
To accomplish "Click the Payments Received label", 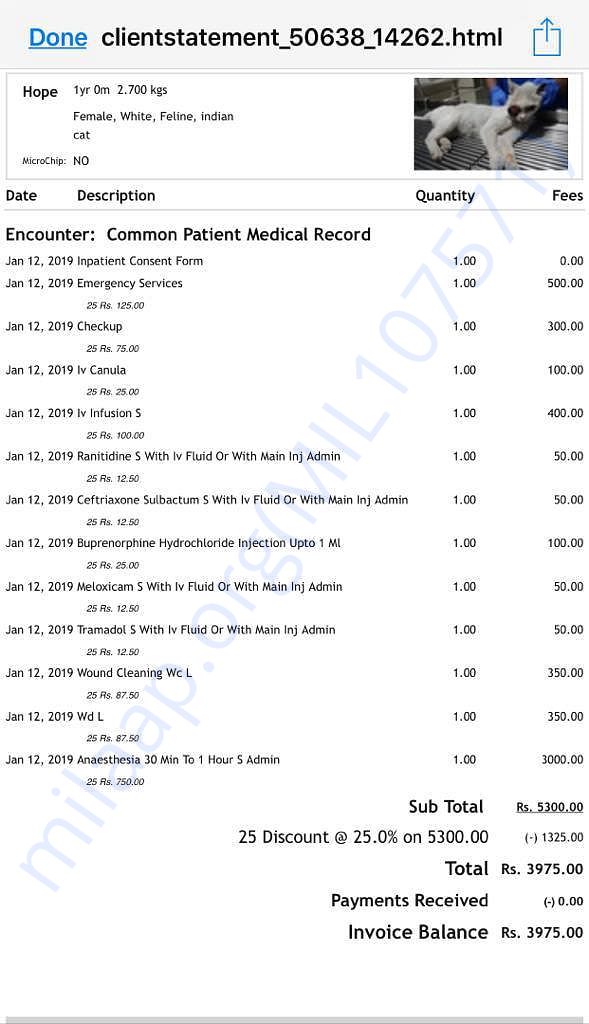I will (409, 901).
